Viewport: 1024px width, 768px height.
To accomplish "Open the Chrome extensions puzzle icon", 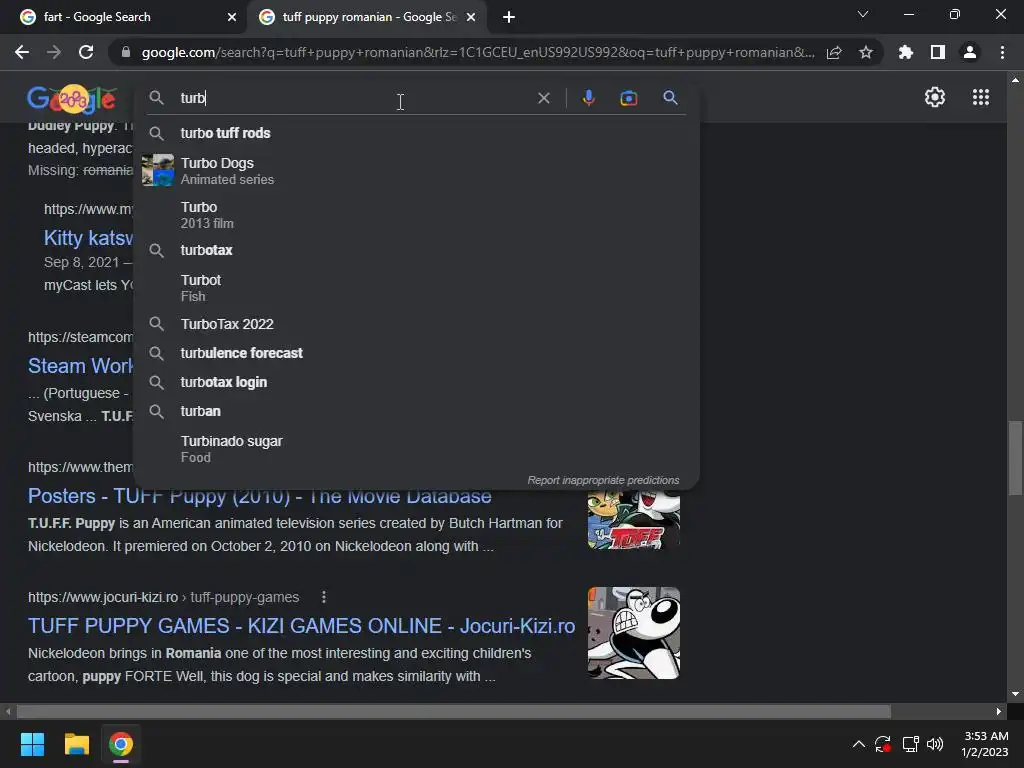I will coord(905,52).
